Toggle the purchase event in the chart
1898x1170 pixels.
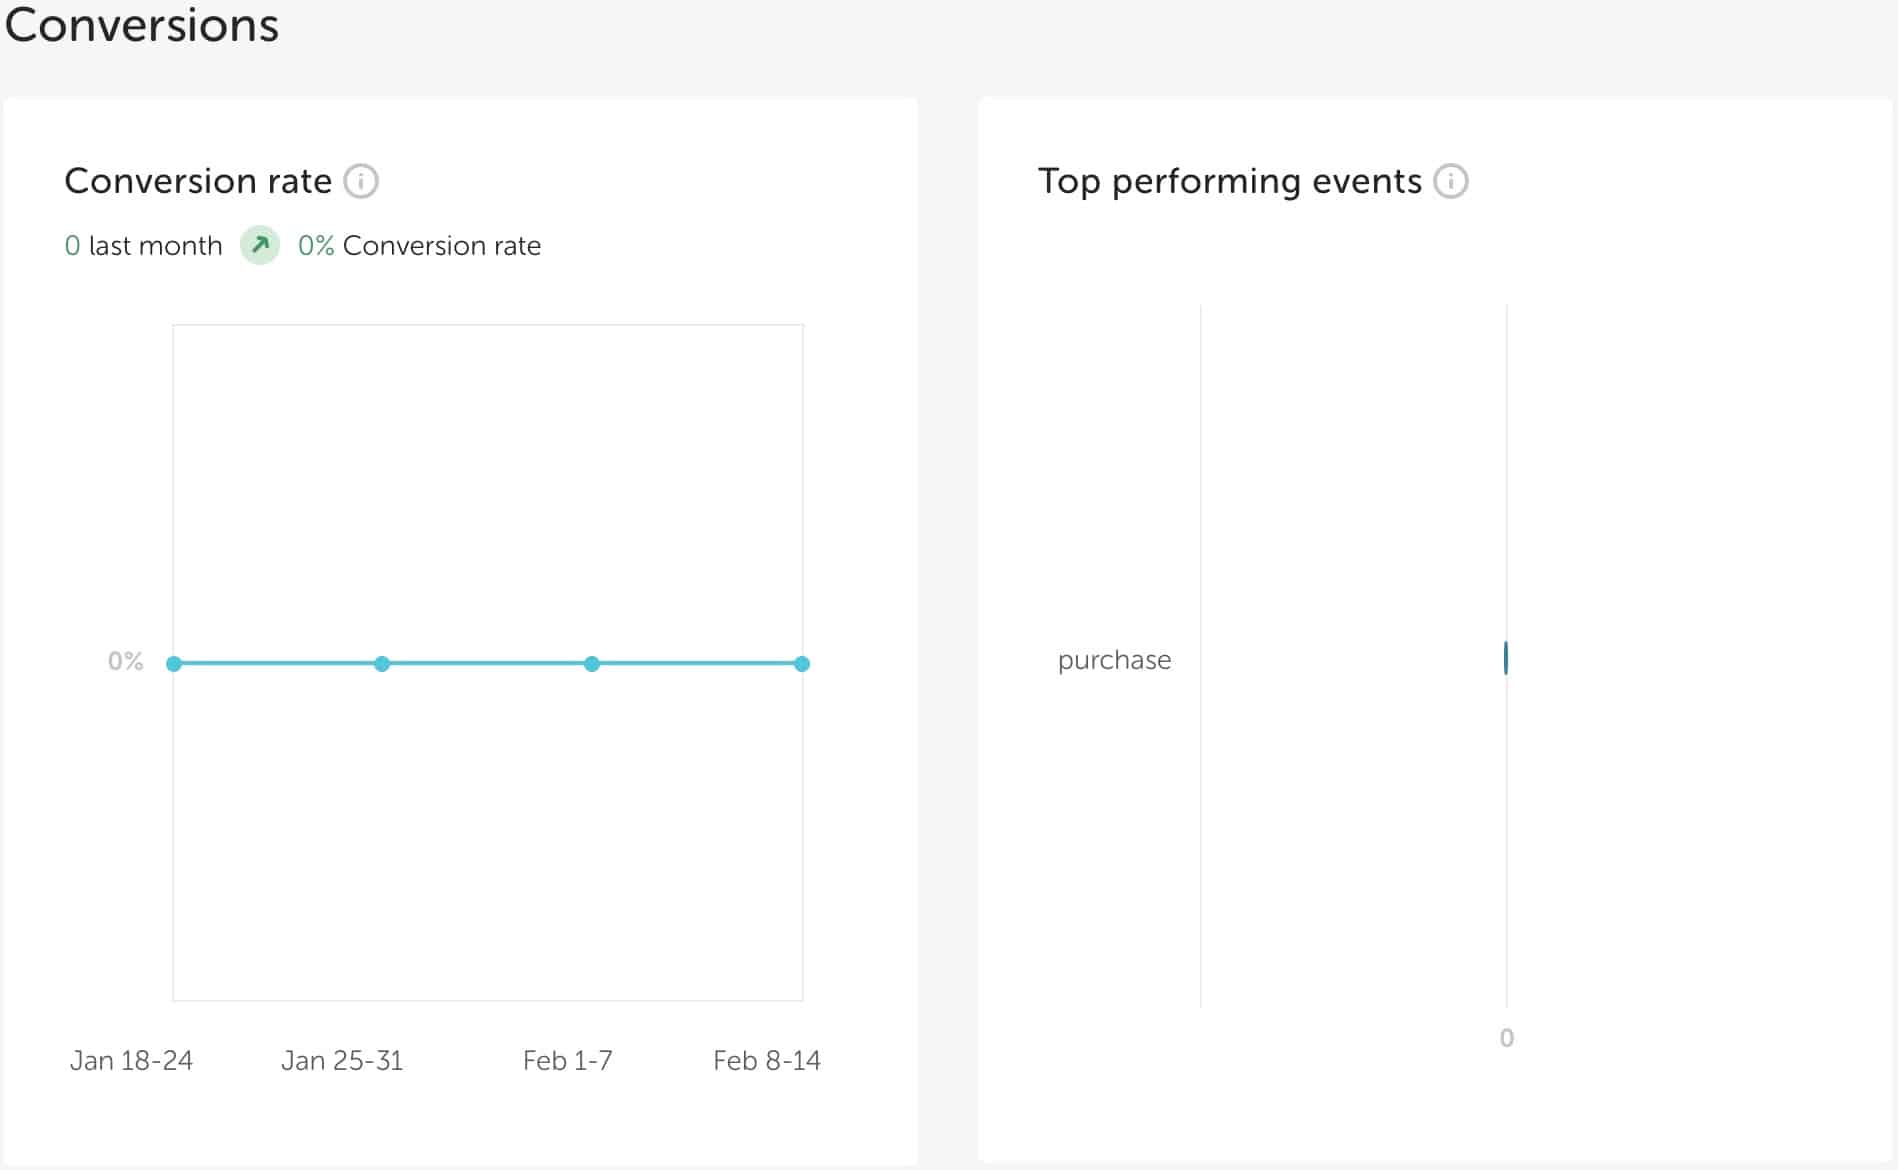pos(1114,660)
